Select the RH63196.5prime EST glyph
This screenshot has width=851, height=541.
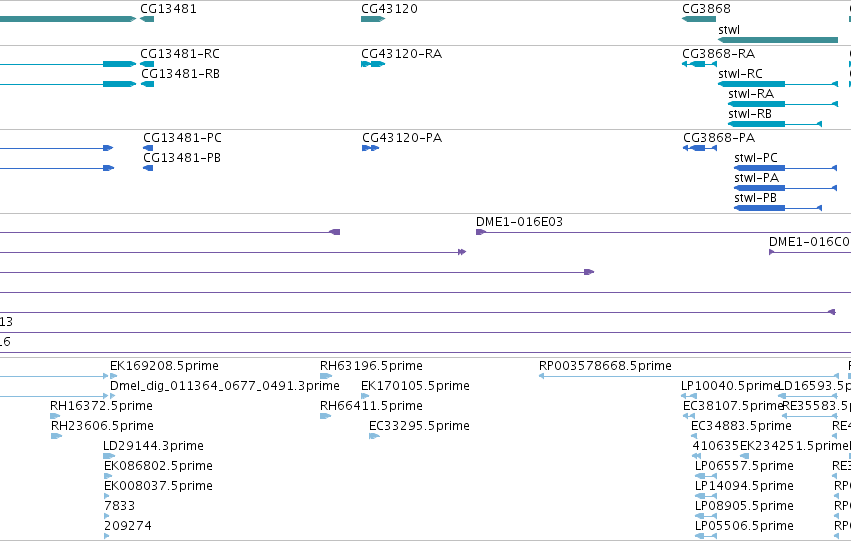pyautogui.click(x=326, y=376)
